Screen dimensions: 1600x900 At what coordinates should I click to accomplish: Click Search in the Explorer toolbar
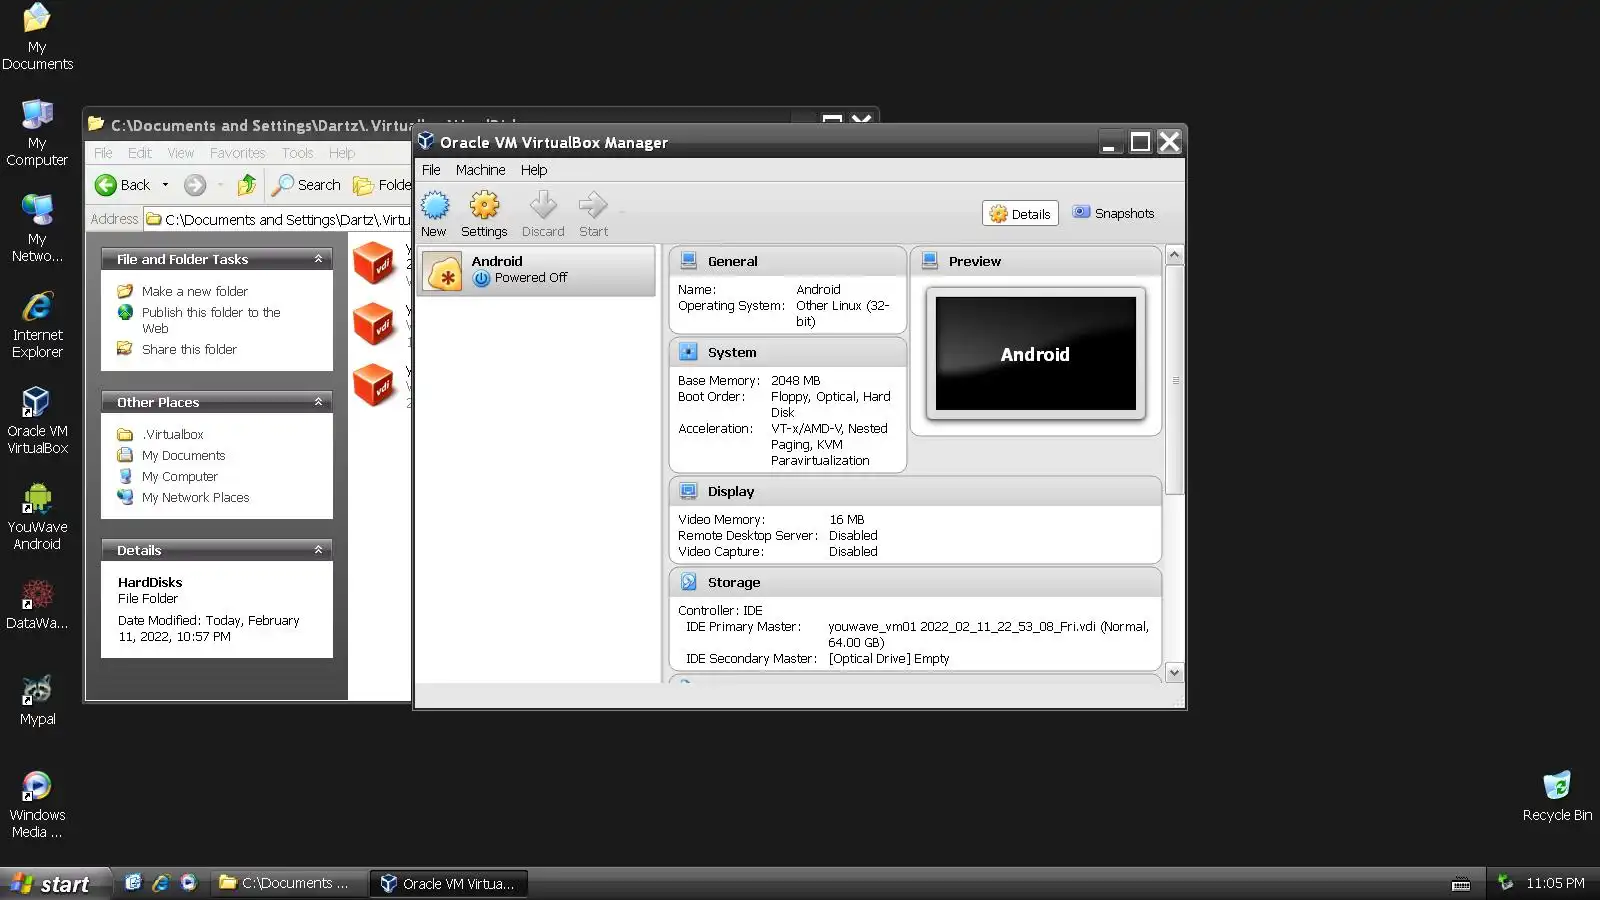point(307,185)
